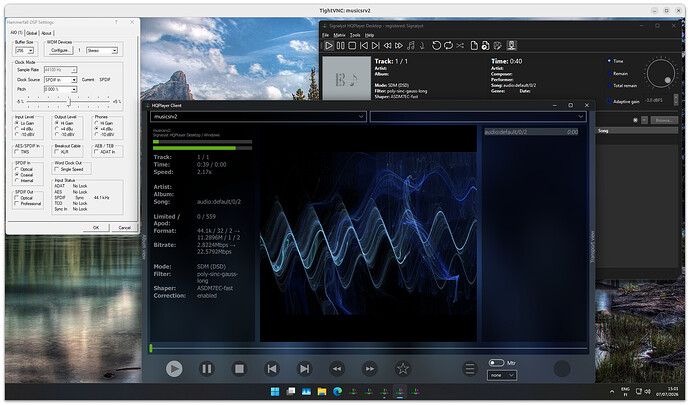
Task: Click the highlighted device icon in Desktop toolbar
Action: point(511,45)
